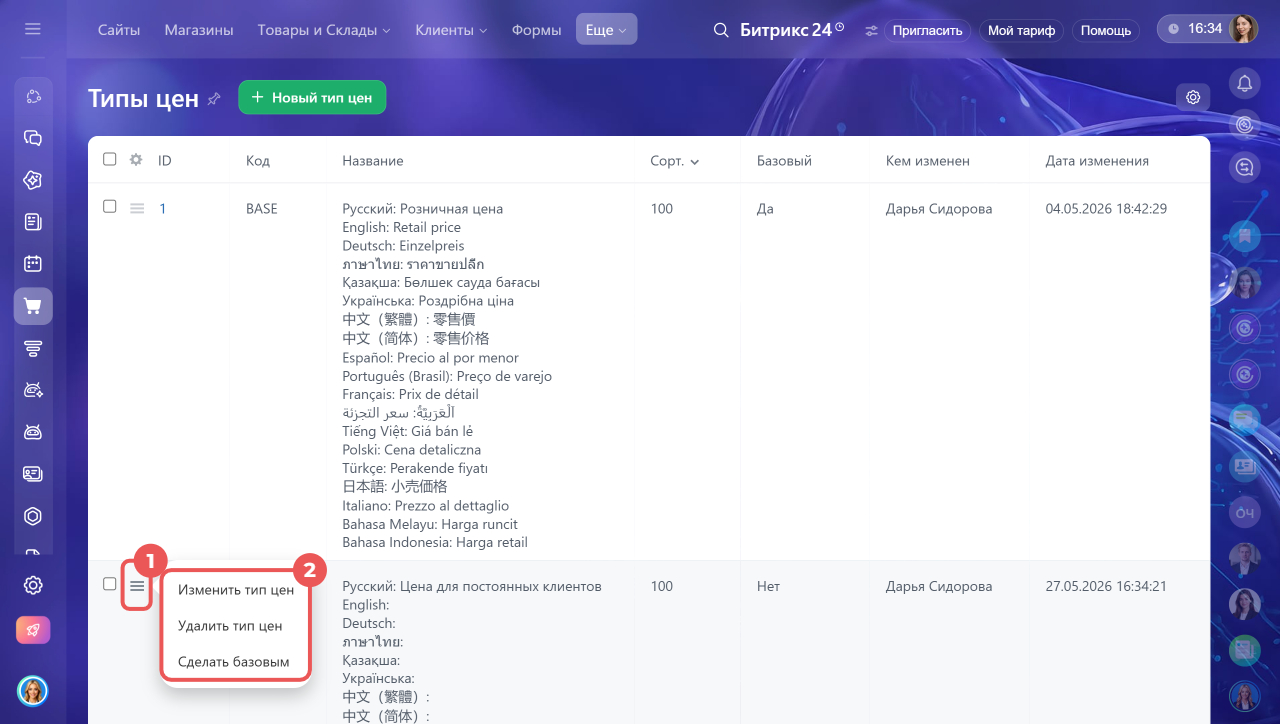Screen dimensions: 1280x724
Task: Toggle the select-all checkbox in header
Action: 110,159
